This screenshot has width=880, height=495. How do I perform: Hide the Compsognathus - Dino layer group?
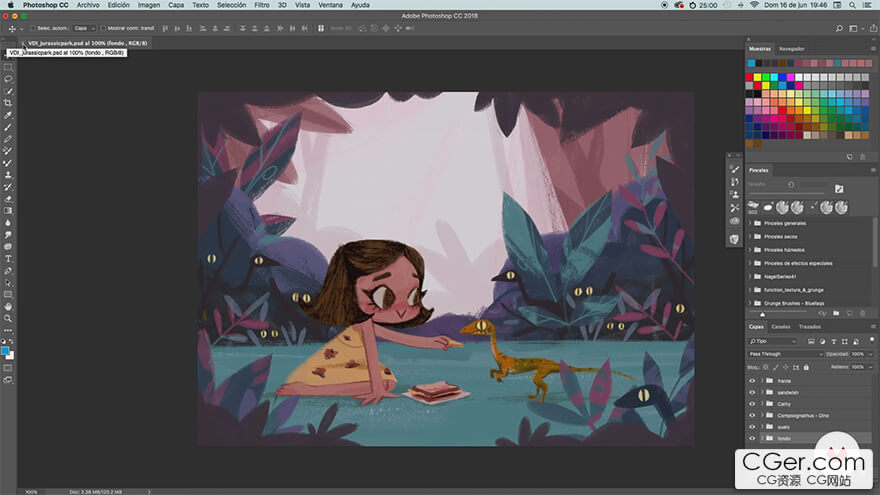click(x=752, y=415)
